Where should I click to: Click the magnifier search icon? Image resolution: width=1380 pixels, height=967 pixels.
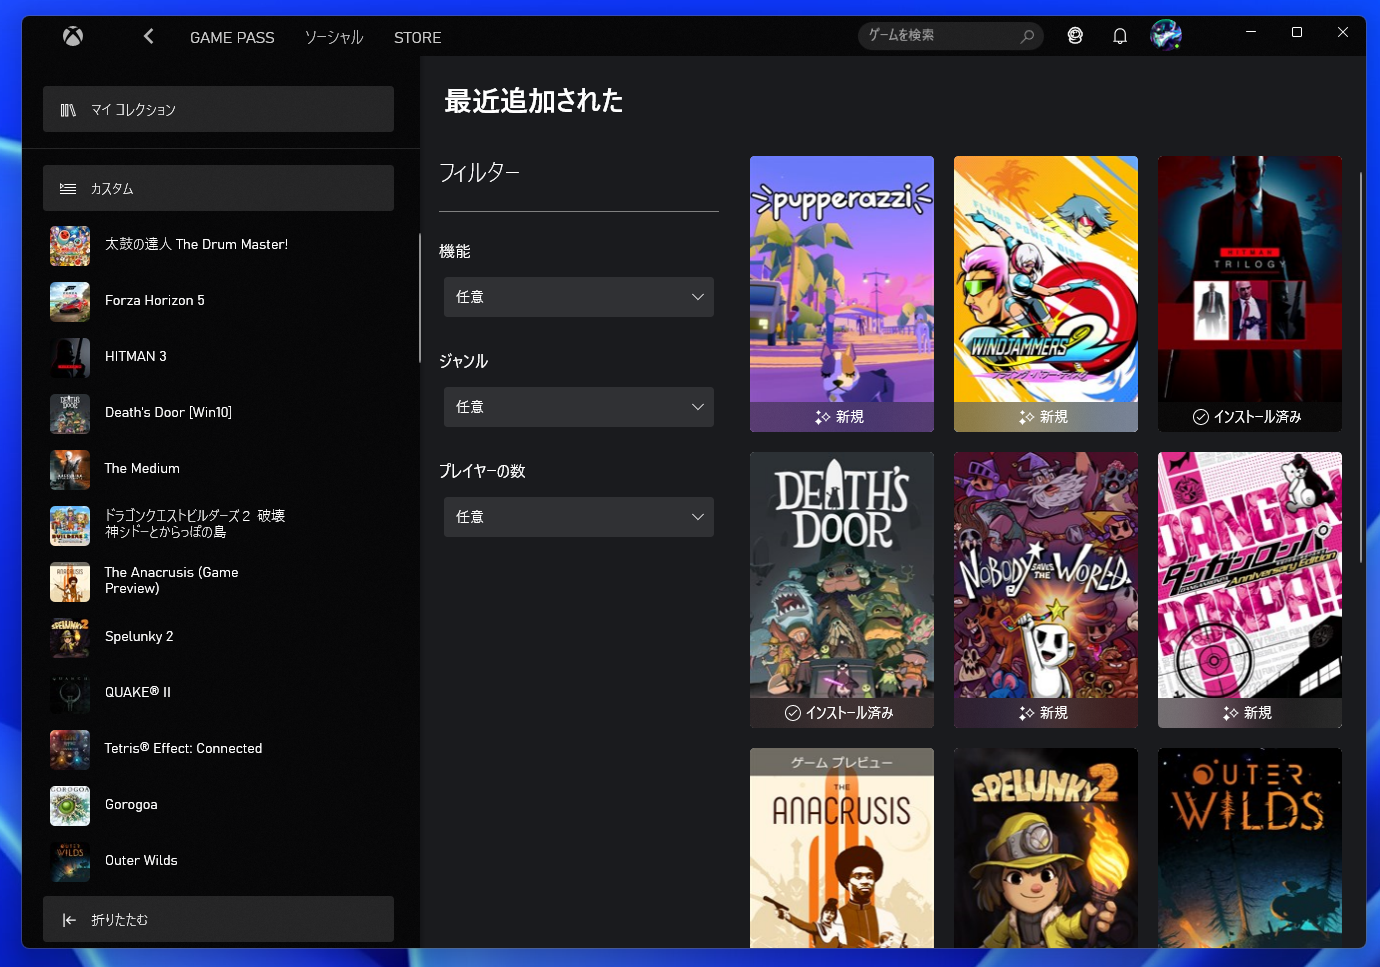point(1027,36)
